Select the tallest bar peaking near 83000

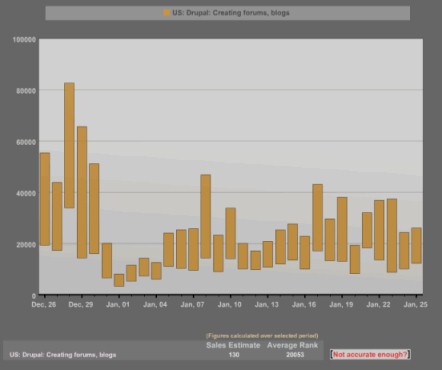[69, 145]
